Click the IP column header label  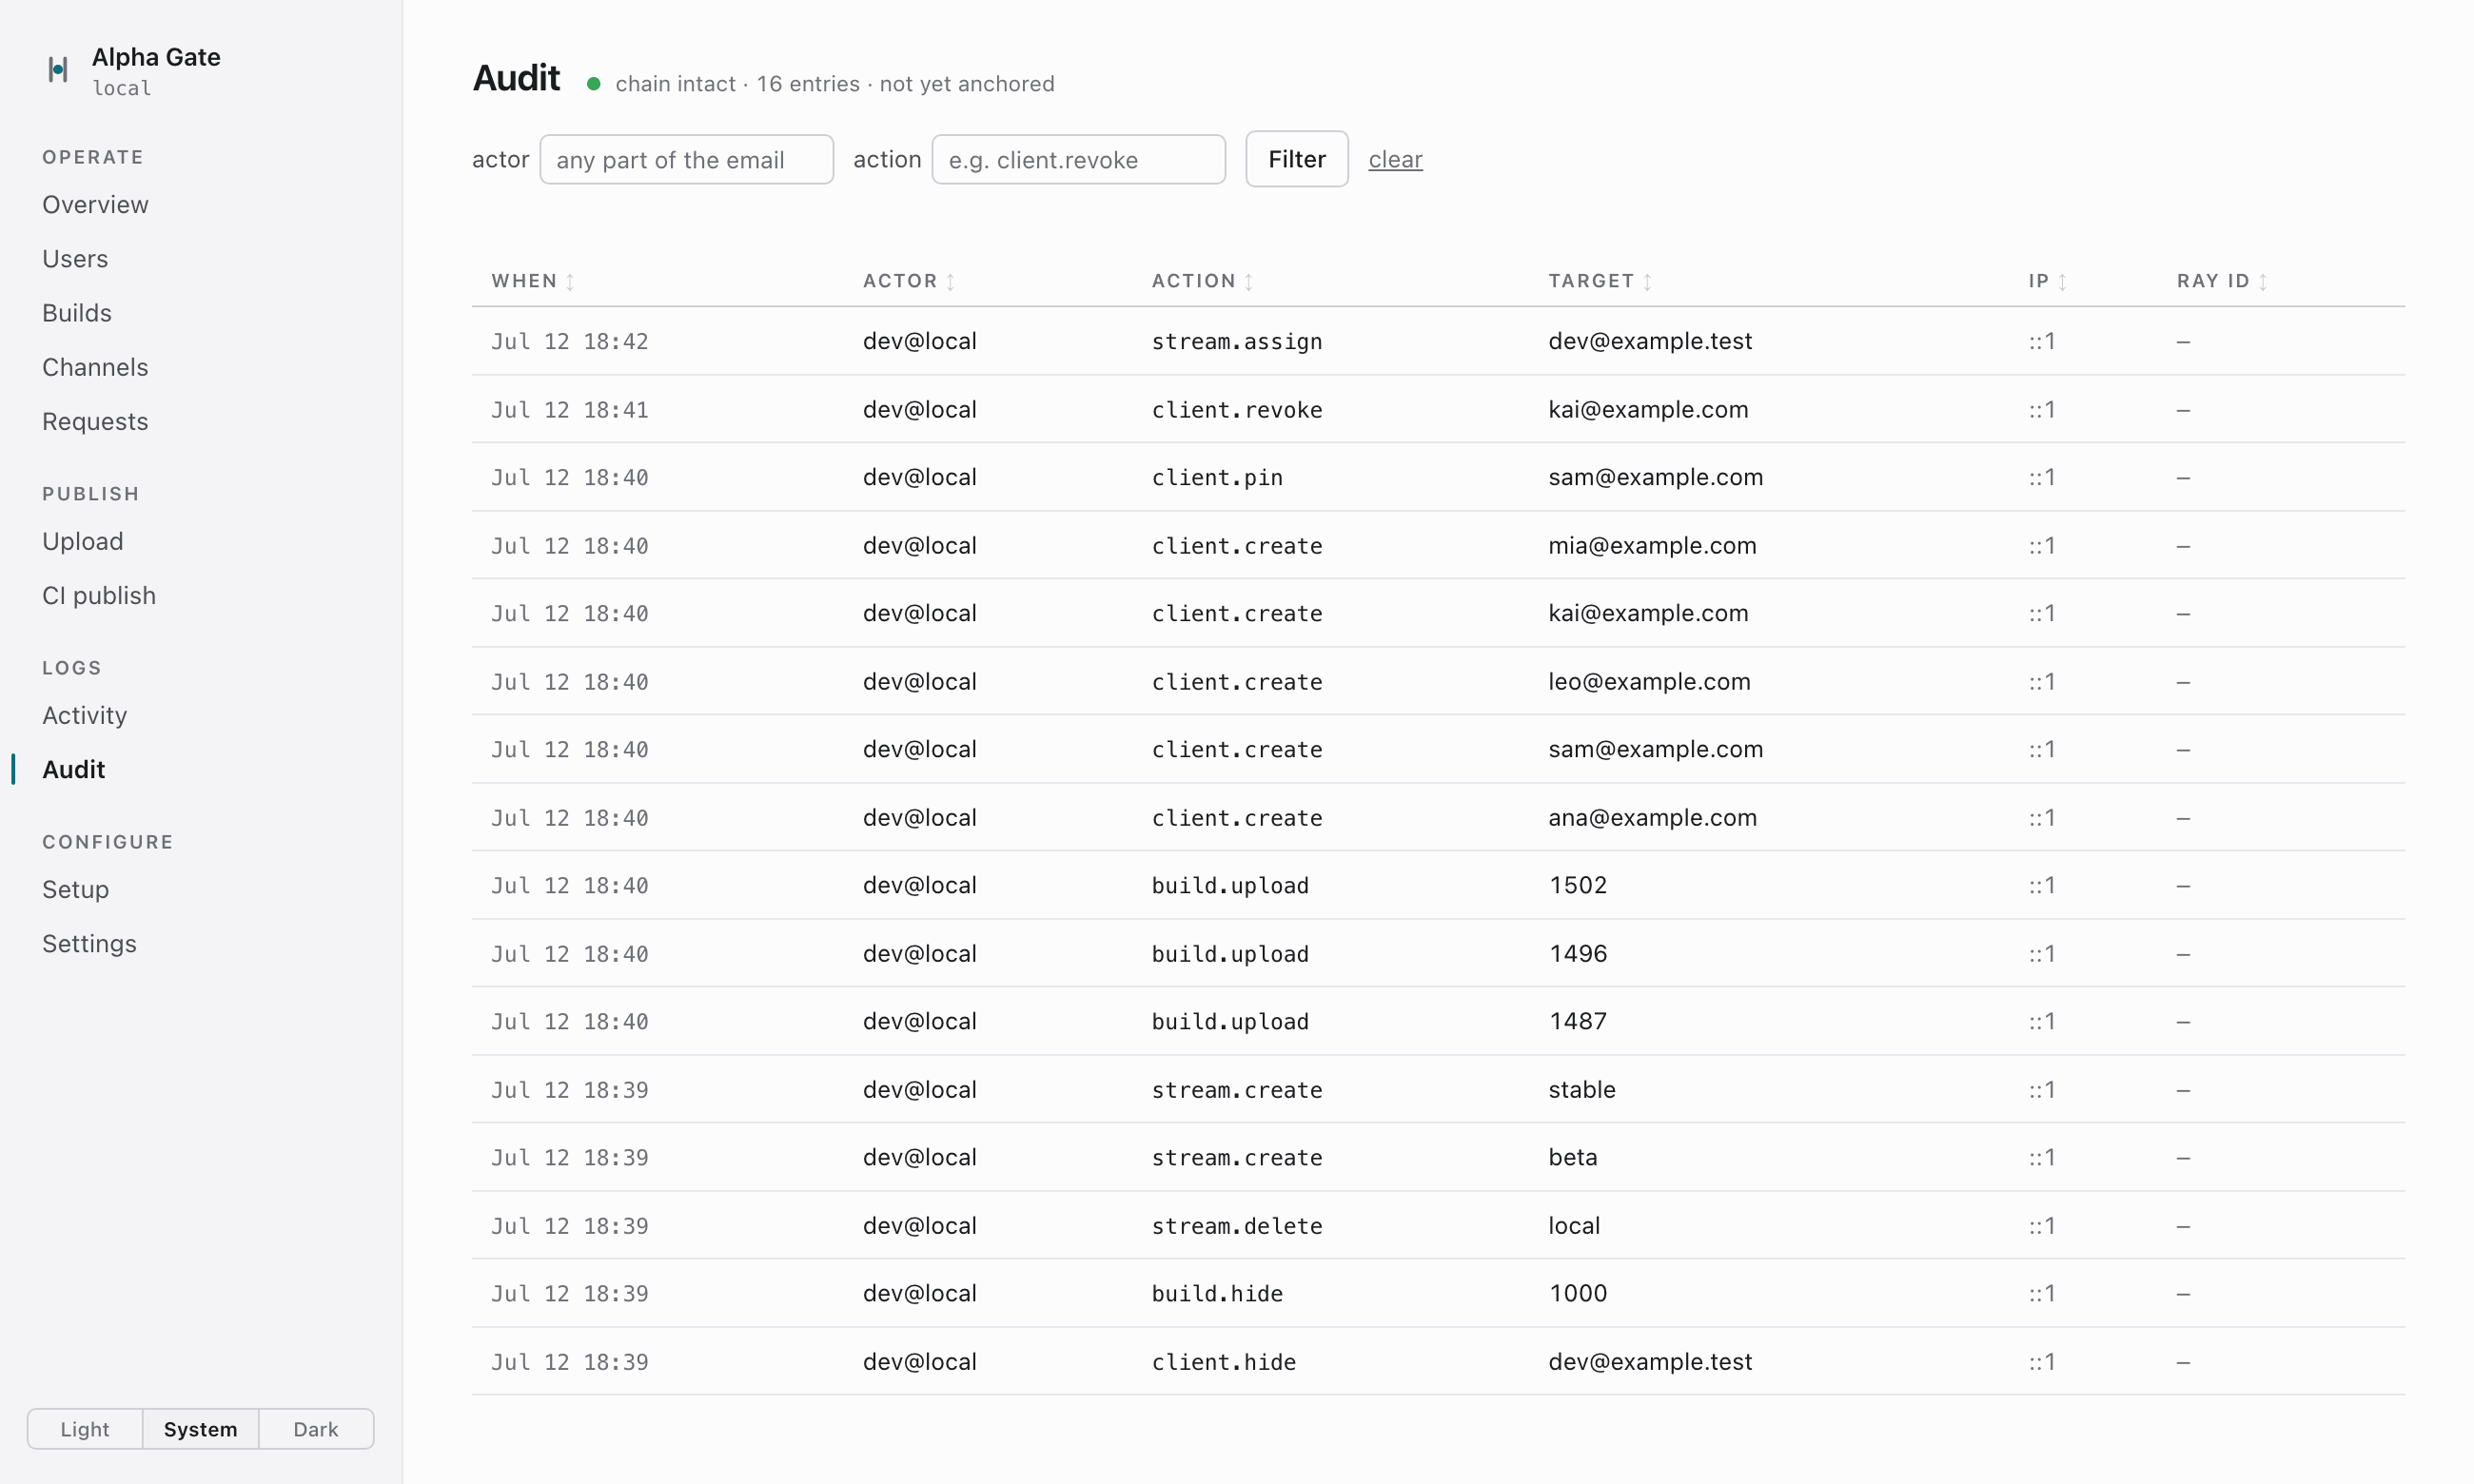(2039, 281)
